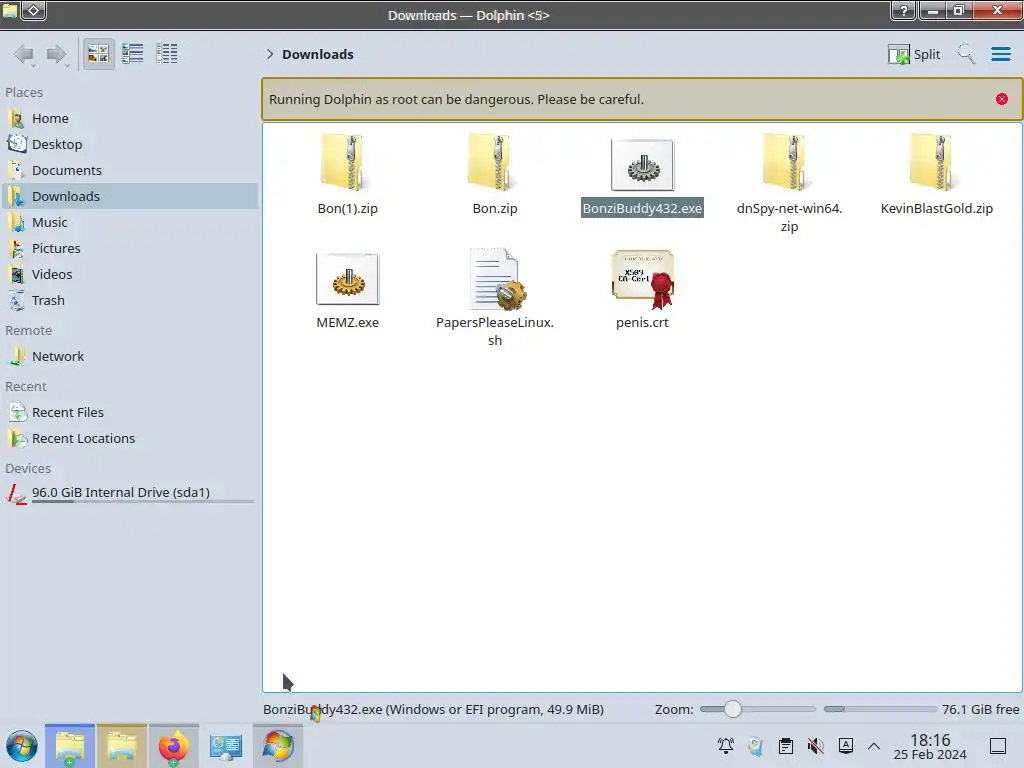
Task: Open Desktop in Places
Action: point(129,144)
